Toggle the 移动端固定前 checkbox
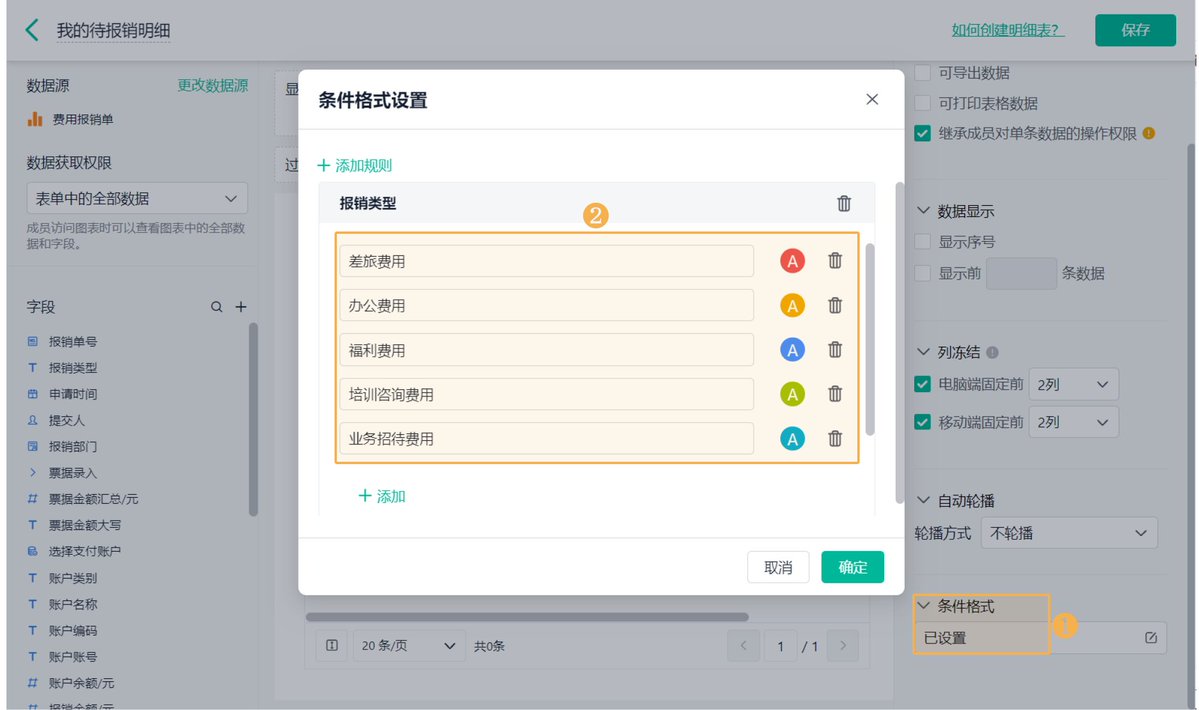This screenshot has width=1199, height=710. [x=922, y=422]
